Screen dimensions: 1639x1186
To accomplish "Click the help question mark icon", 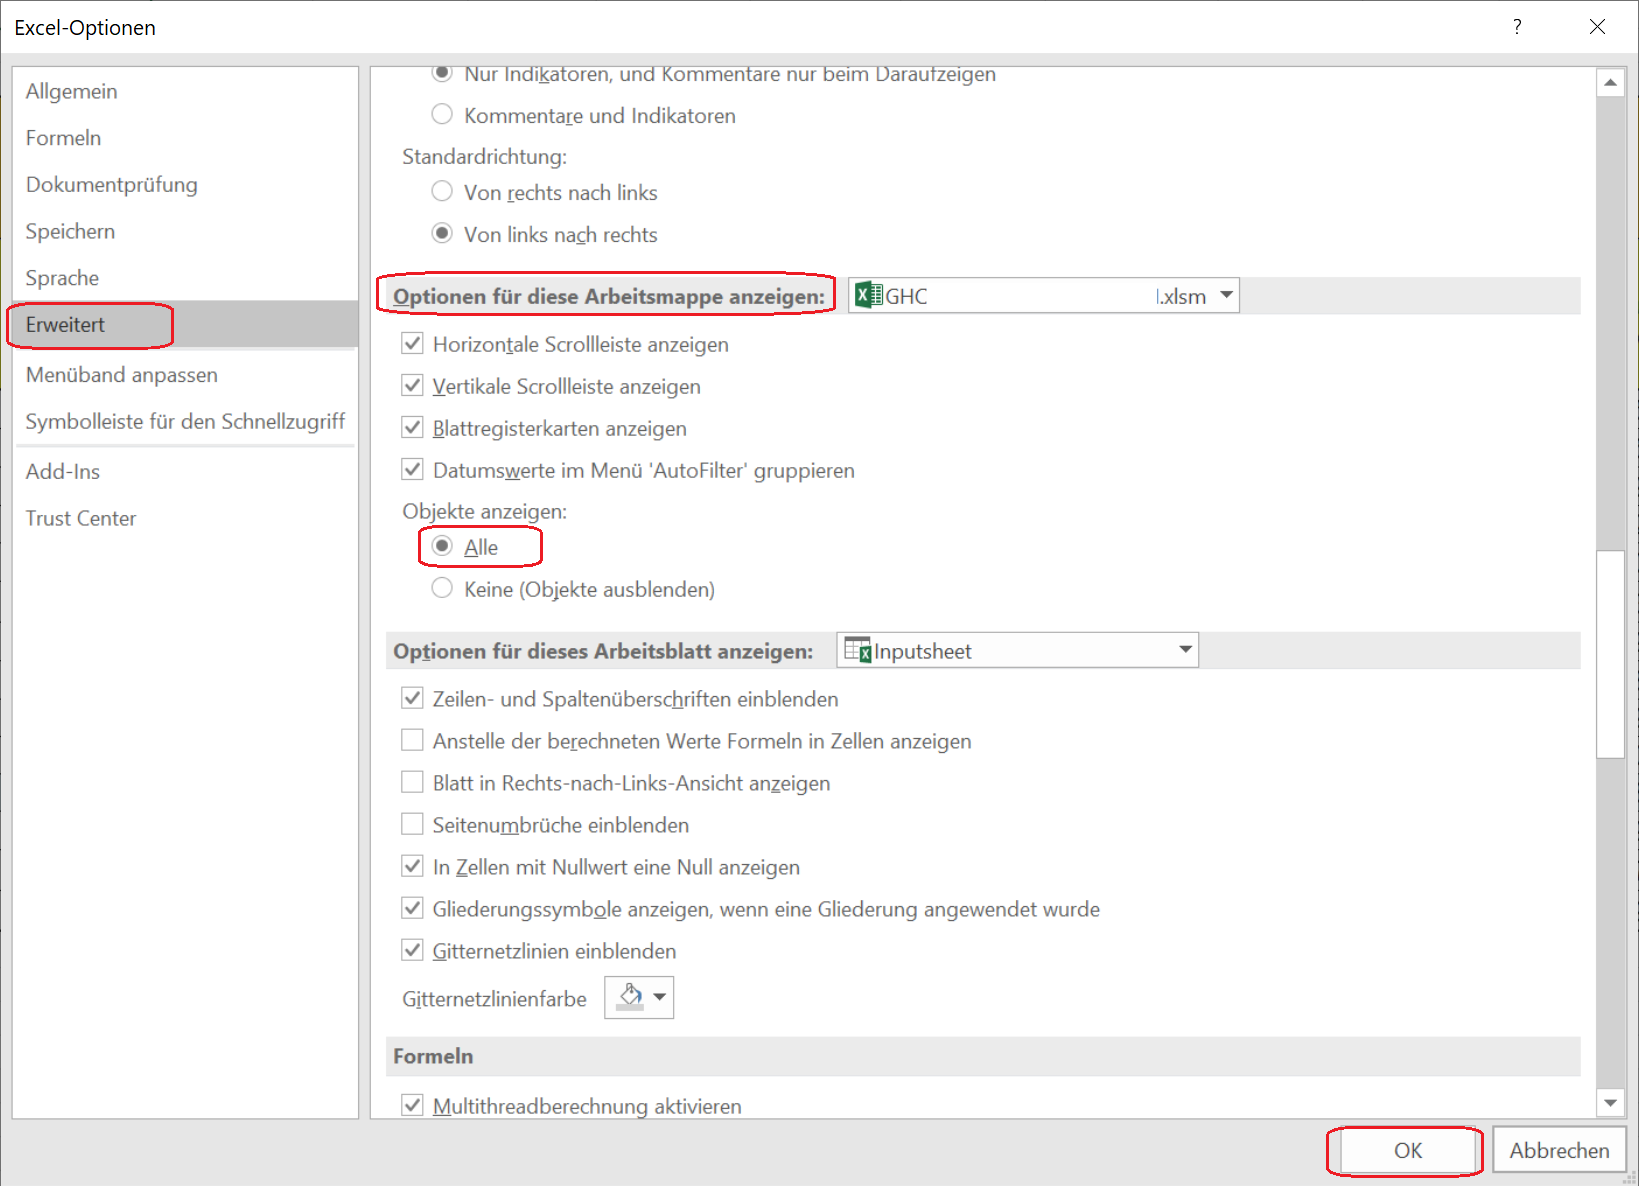I will (1517, 27).
